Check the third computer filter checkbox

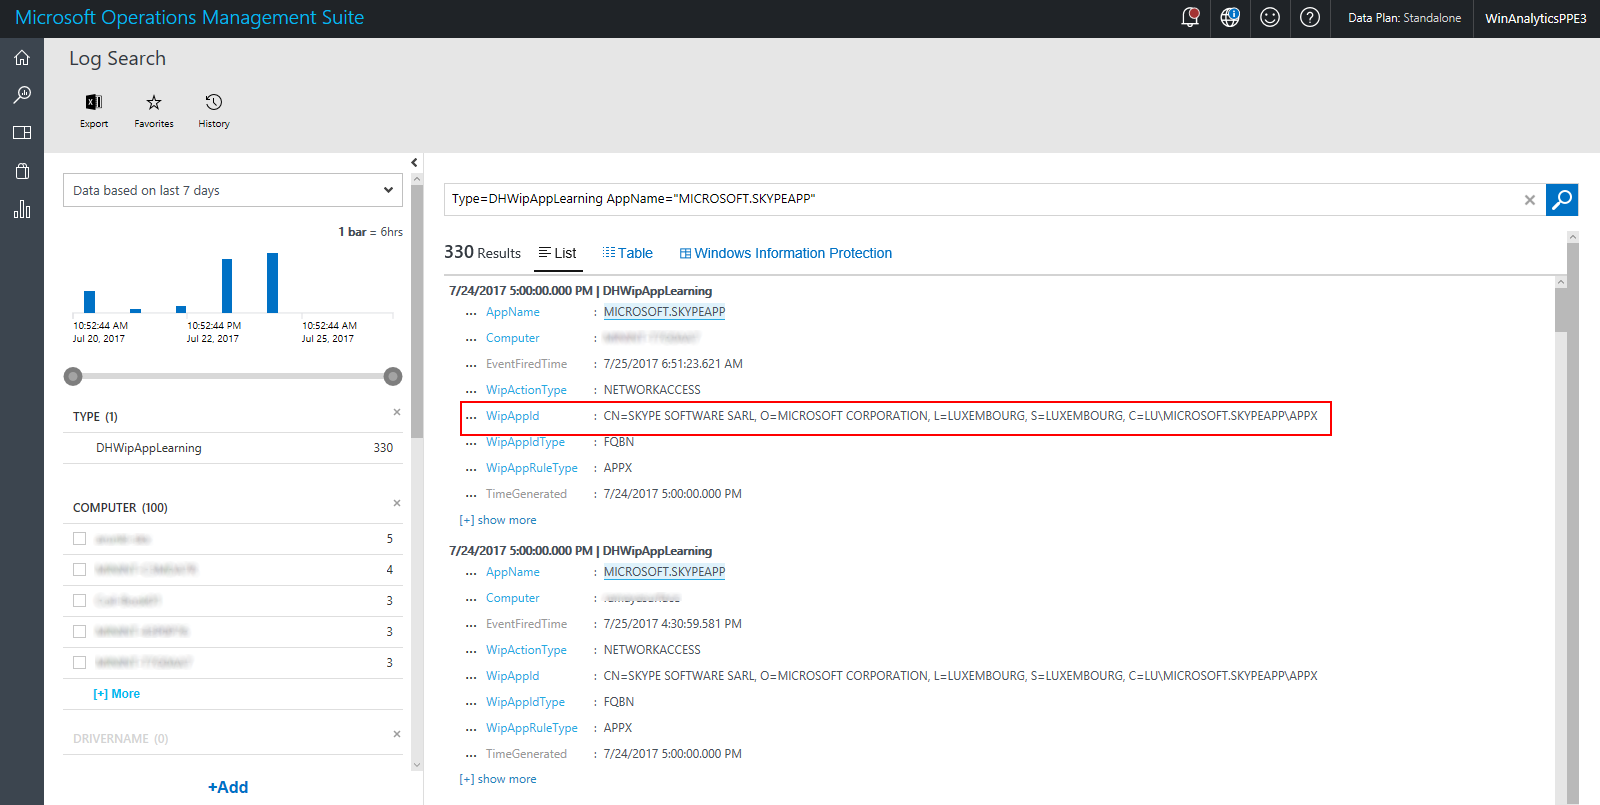[x=80, y=601]
